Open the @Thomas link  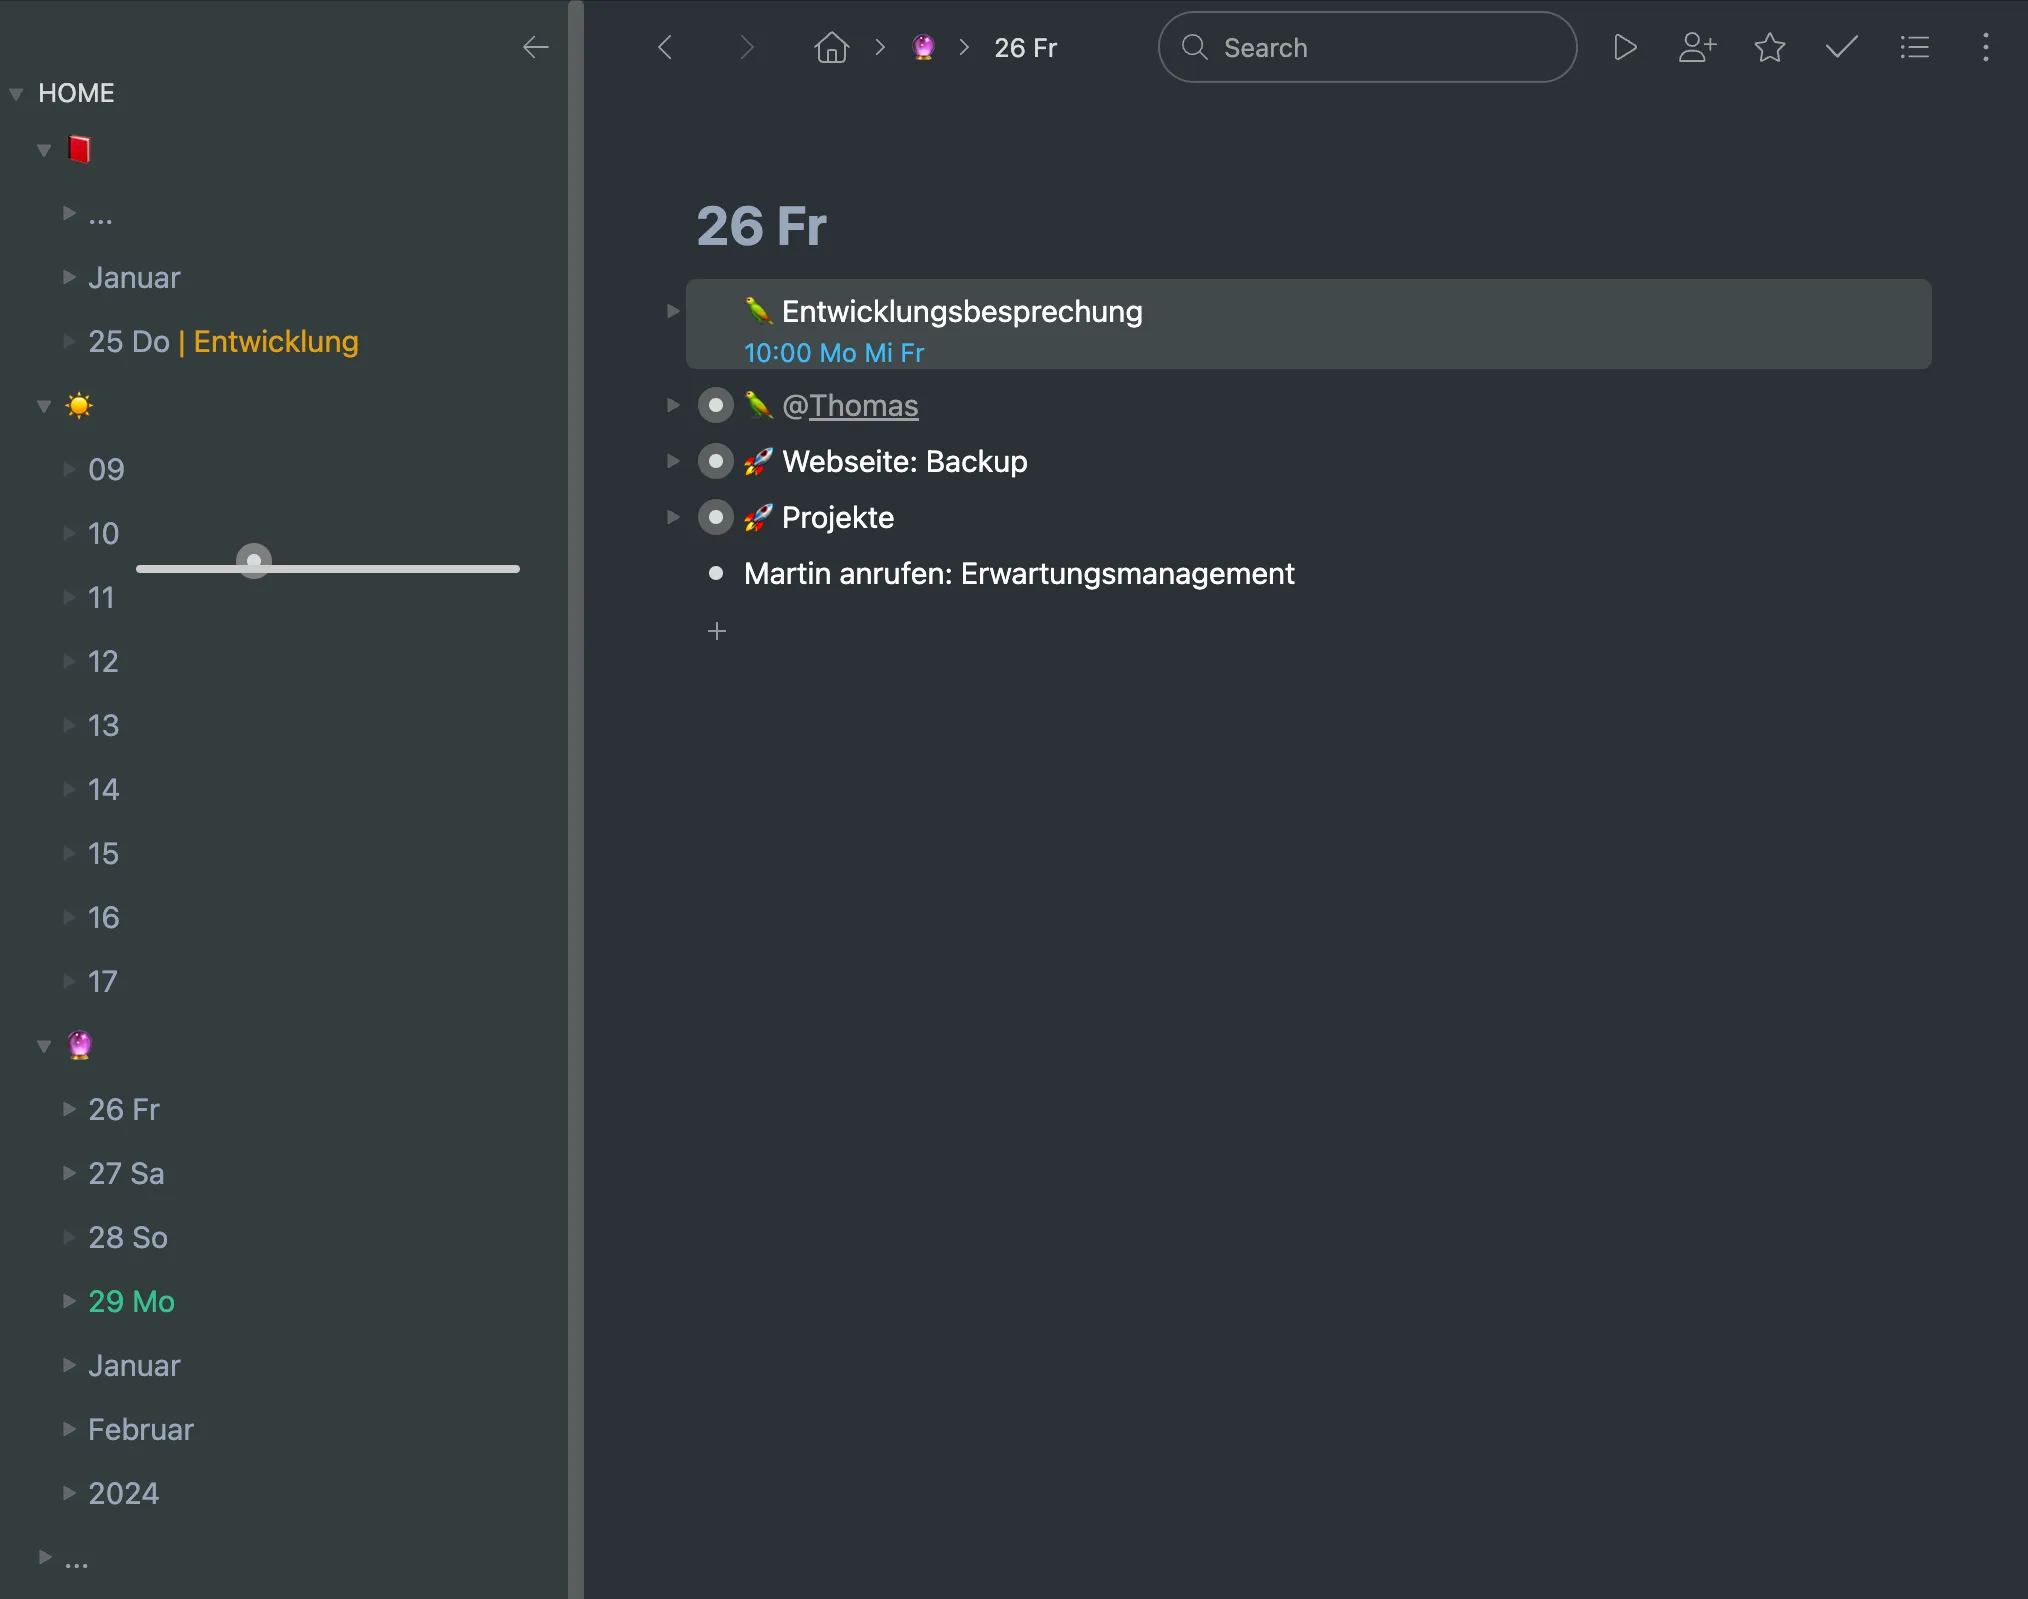click(863, 405)
